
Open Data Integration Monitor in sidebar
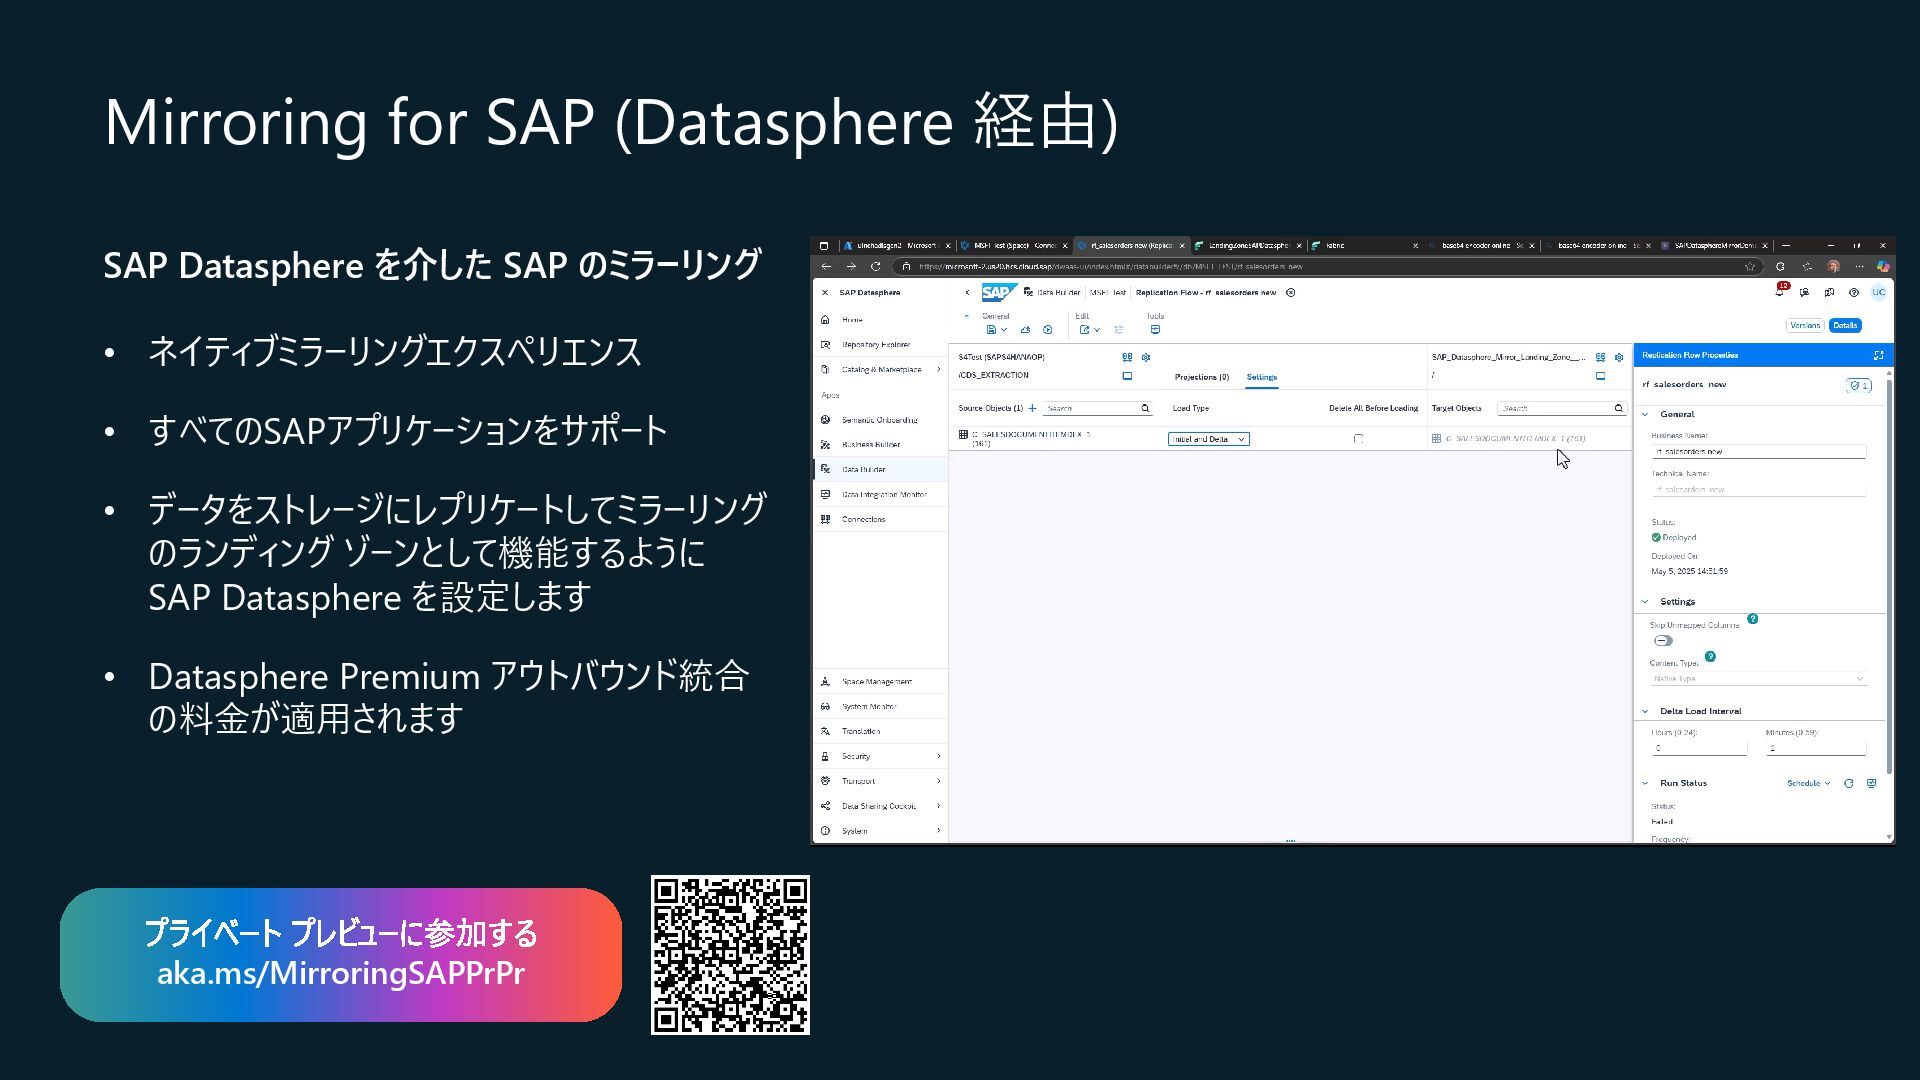coord(883,494)
